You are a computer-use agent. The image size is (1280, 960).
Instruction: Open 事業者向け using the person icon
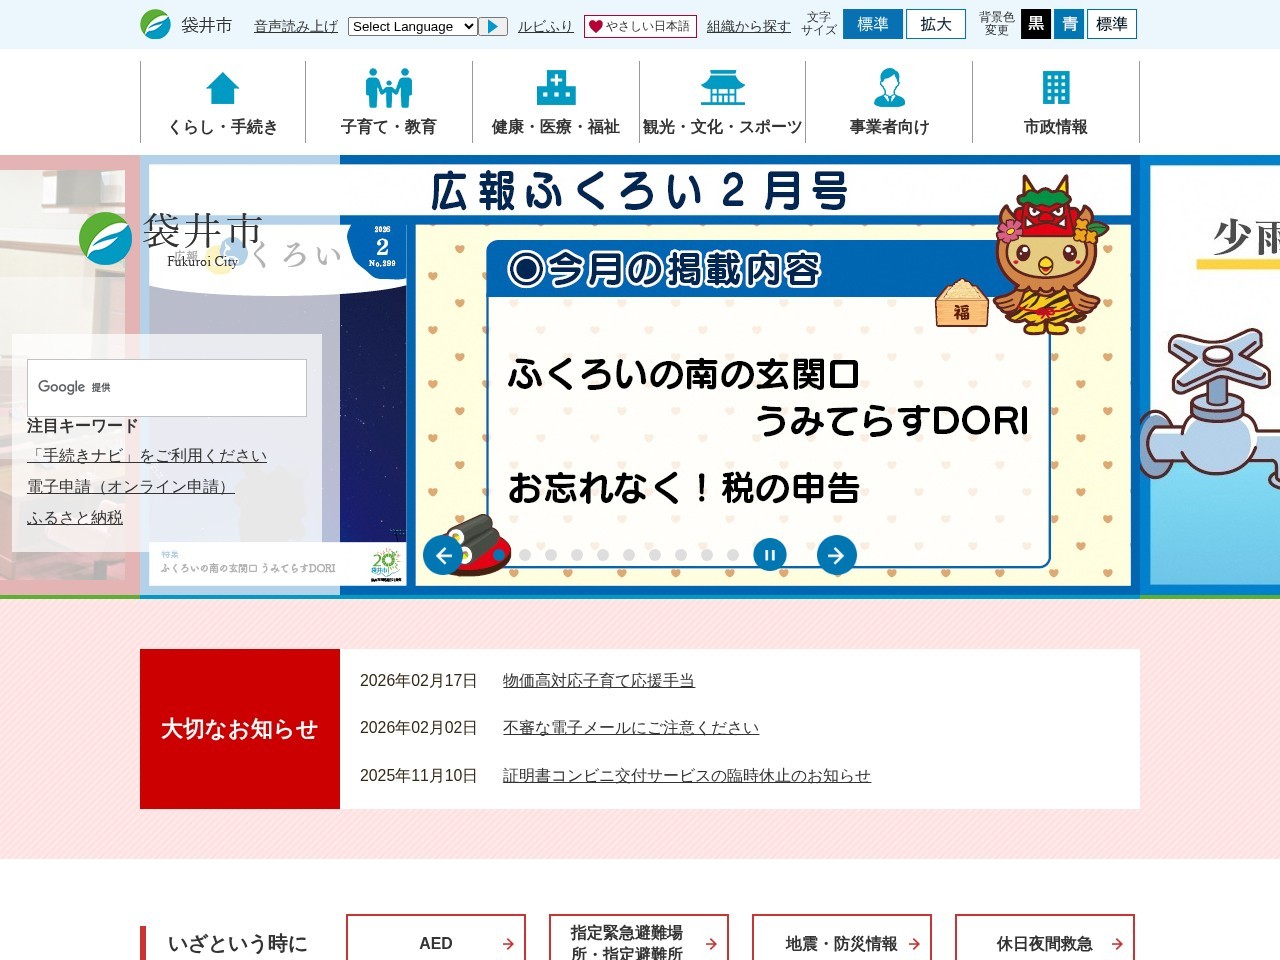point(889,88)
